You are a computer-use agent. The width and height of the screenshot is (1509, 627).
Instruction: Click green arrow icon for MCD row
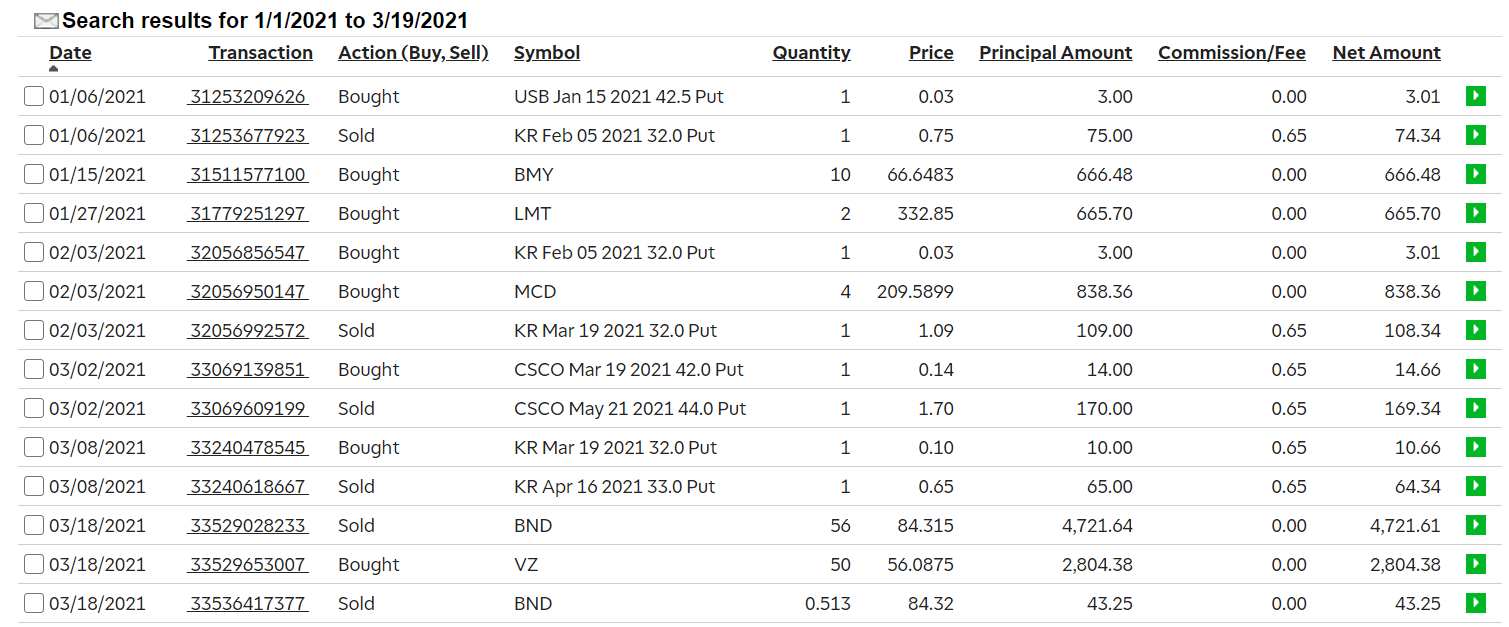(x=1475, y=291)
